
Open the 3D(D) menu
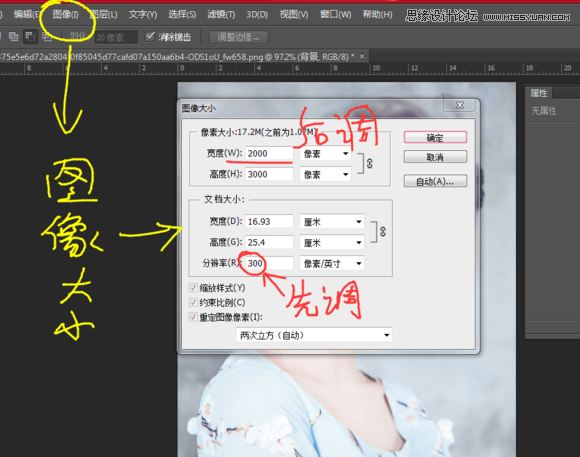click(257, 14)
